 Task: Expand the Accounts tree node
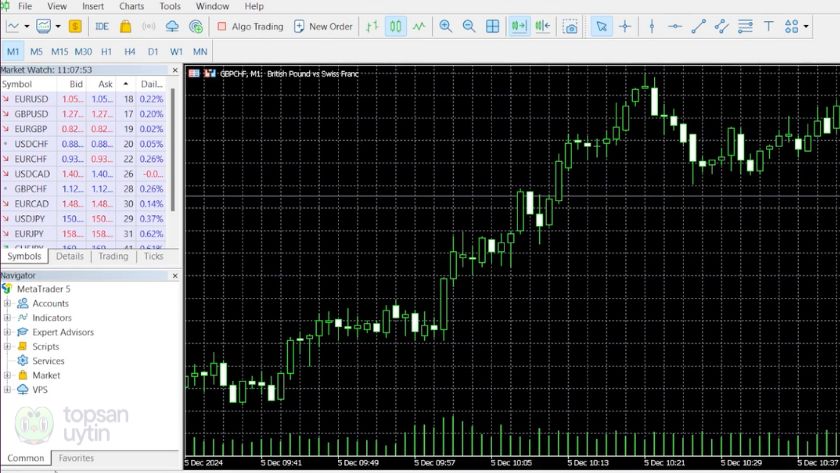[7, 303]
